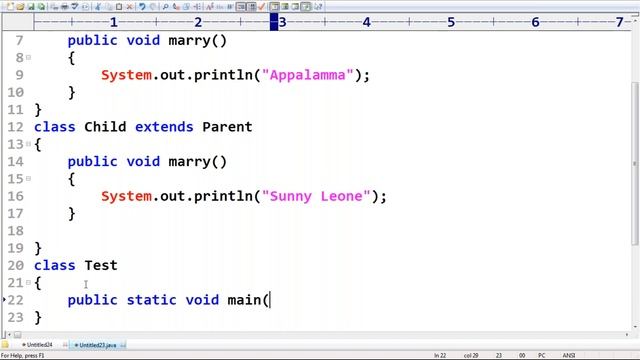Screen dimensions: 640x360
Task: Click the "PC" status bar entry
Action: point(542,356)
